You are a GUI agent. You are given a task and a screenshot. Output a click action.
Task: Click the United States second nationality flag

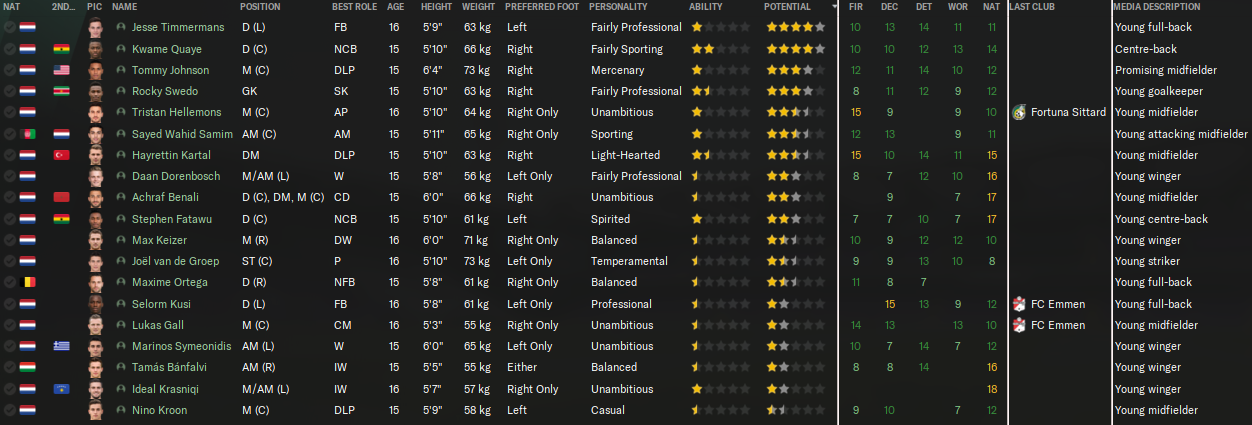(61, 70)
